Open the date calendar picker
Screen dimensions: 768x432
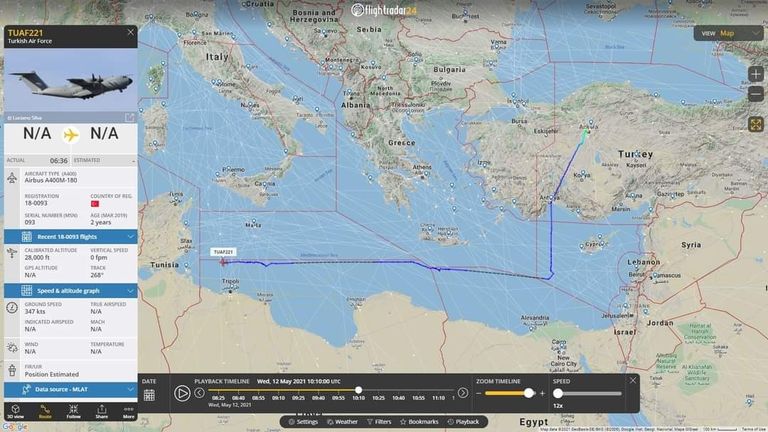[149, 395]
